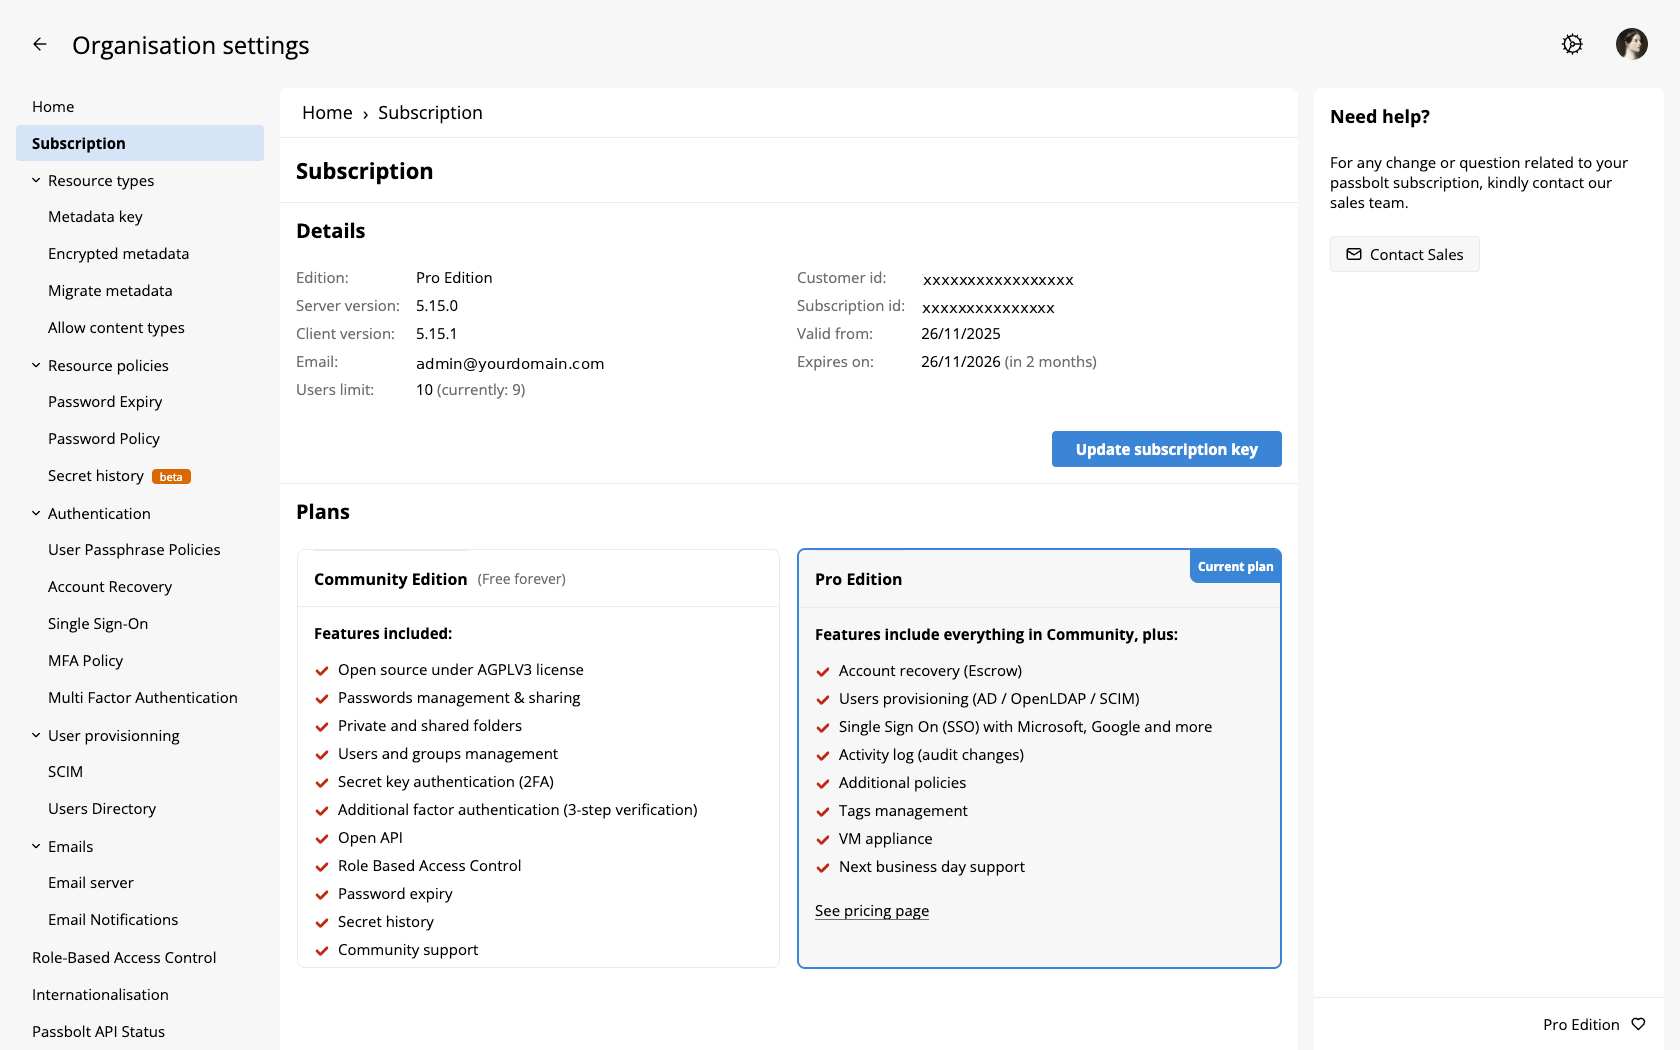Click the Expires on 26/11/2026 date
This screenshot has width=1680, height=1050.
pyautogui.click(x=961, y=362)
